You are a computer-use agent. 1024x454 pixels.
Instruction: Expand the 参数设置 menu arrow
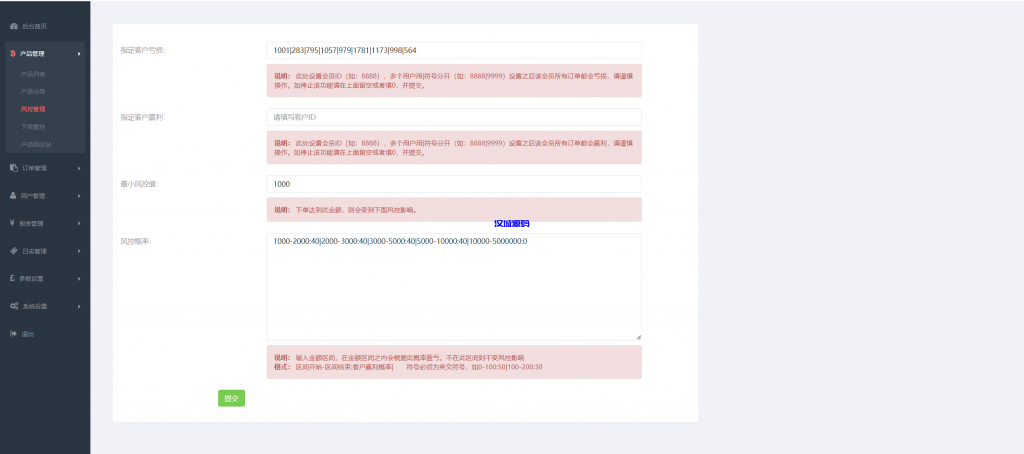79,278
